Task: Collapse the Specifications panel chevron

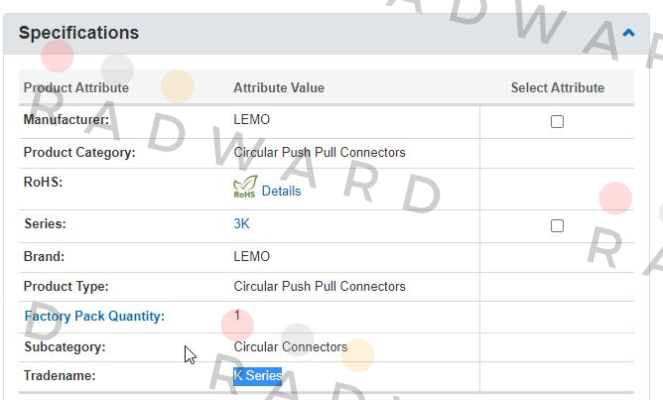Action: (628, 33)
